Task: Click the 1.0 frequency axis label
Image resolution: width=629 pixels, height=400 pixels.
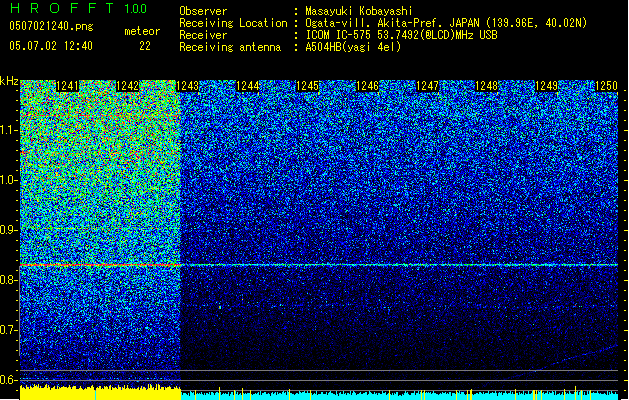Action: [9, 180]
